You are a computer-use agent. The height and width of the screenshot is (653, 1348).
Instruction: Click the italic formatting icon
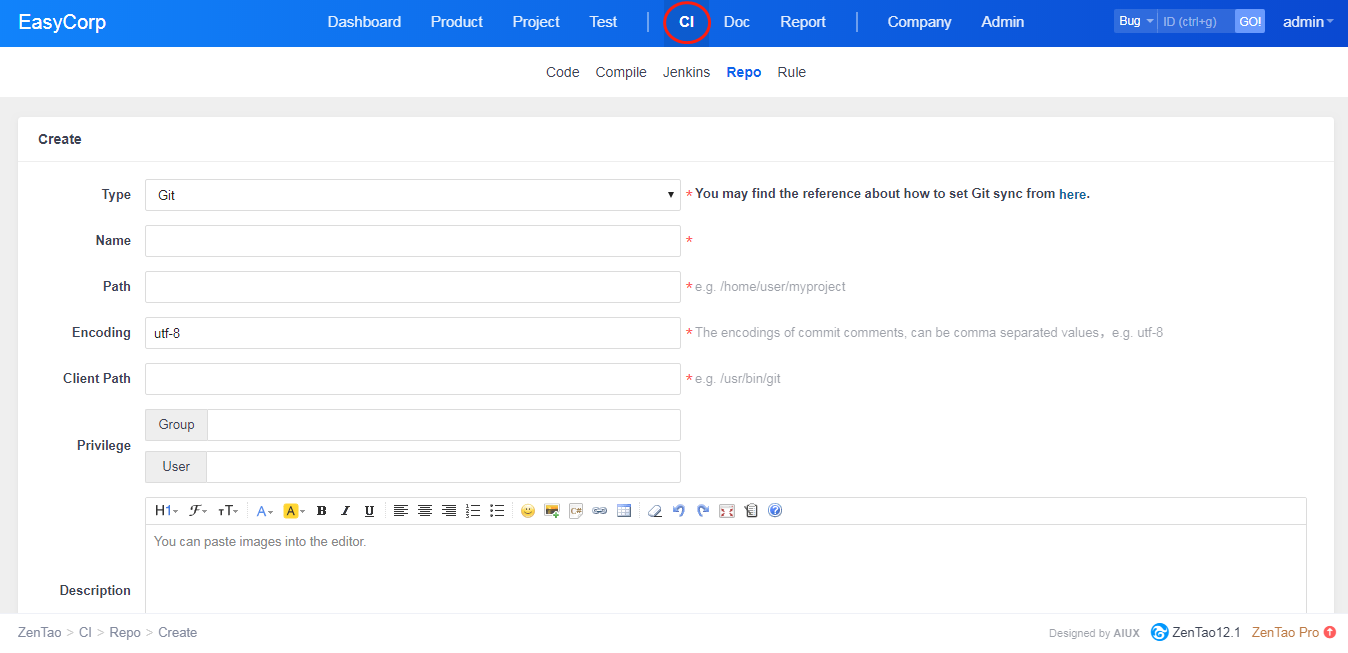point(345,511)
